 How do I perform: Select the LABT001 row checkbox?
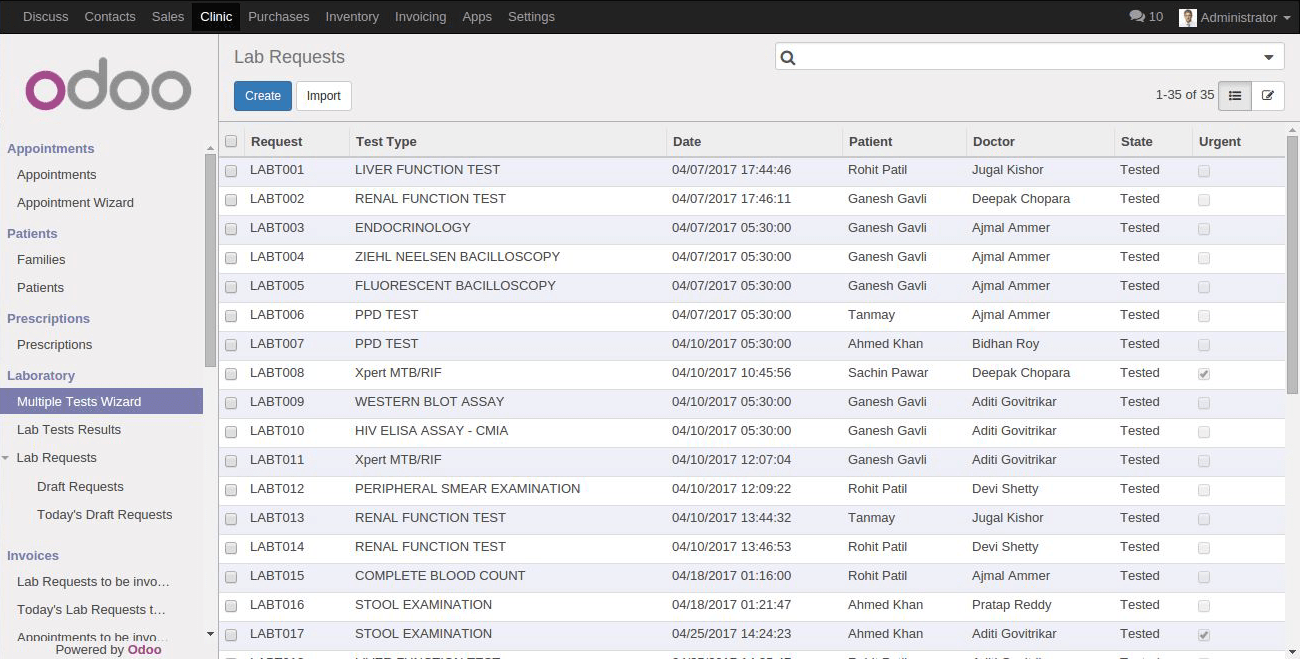pyautogui.click(x=231, y=171)
